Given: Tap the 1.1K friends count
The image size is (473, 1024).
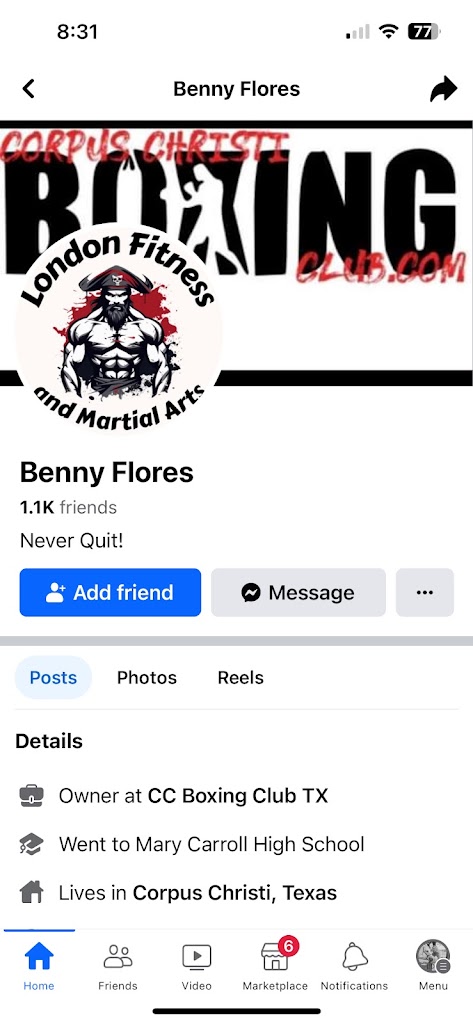Looking at the screenshot, I should tap(69, 507).
